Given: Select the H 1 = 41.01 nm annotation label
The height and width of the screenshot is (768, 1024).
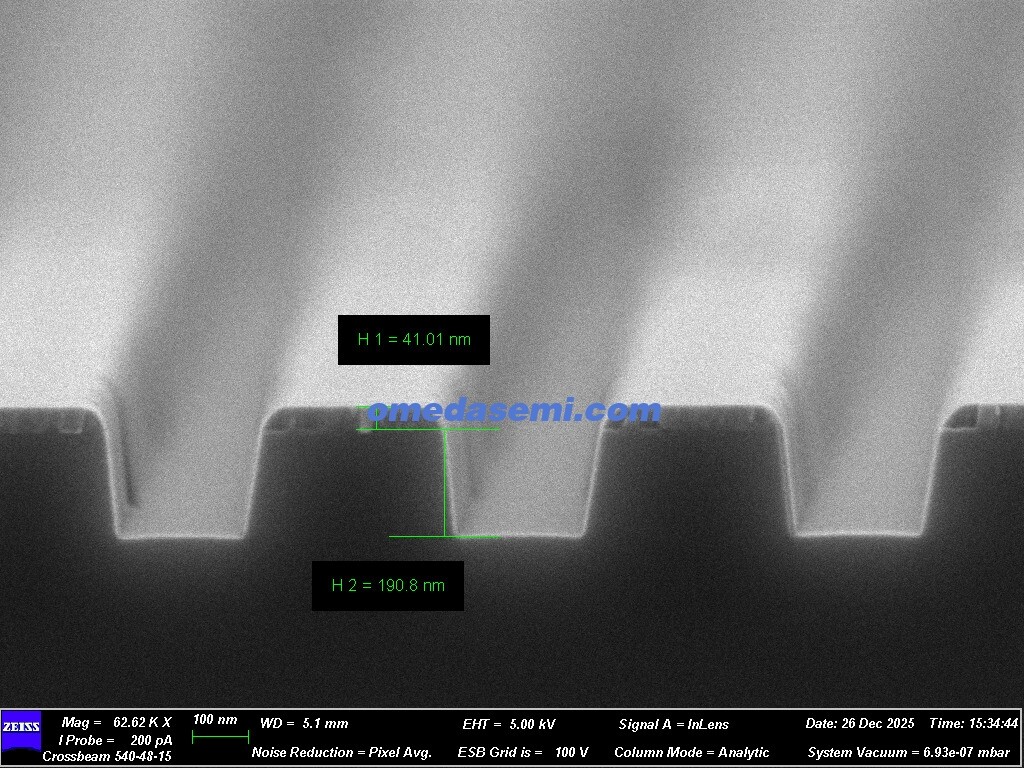Looking at the screenshot, I should 414,339.
